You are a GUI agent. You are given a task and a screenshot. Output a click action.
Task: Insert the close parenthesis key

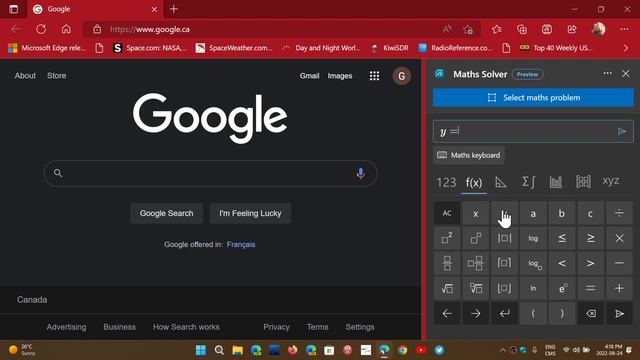coord(562,313)
